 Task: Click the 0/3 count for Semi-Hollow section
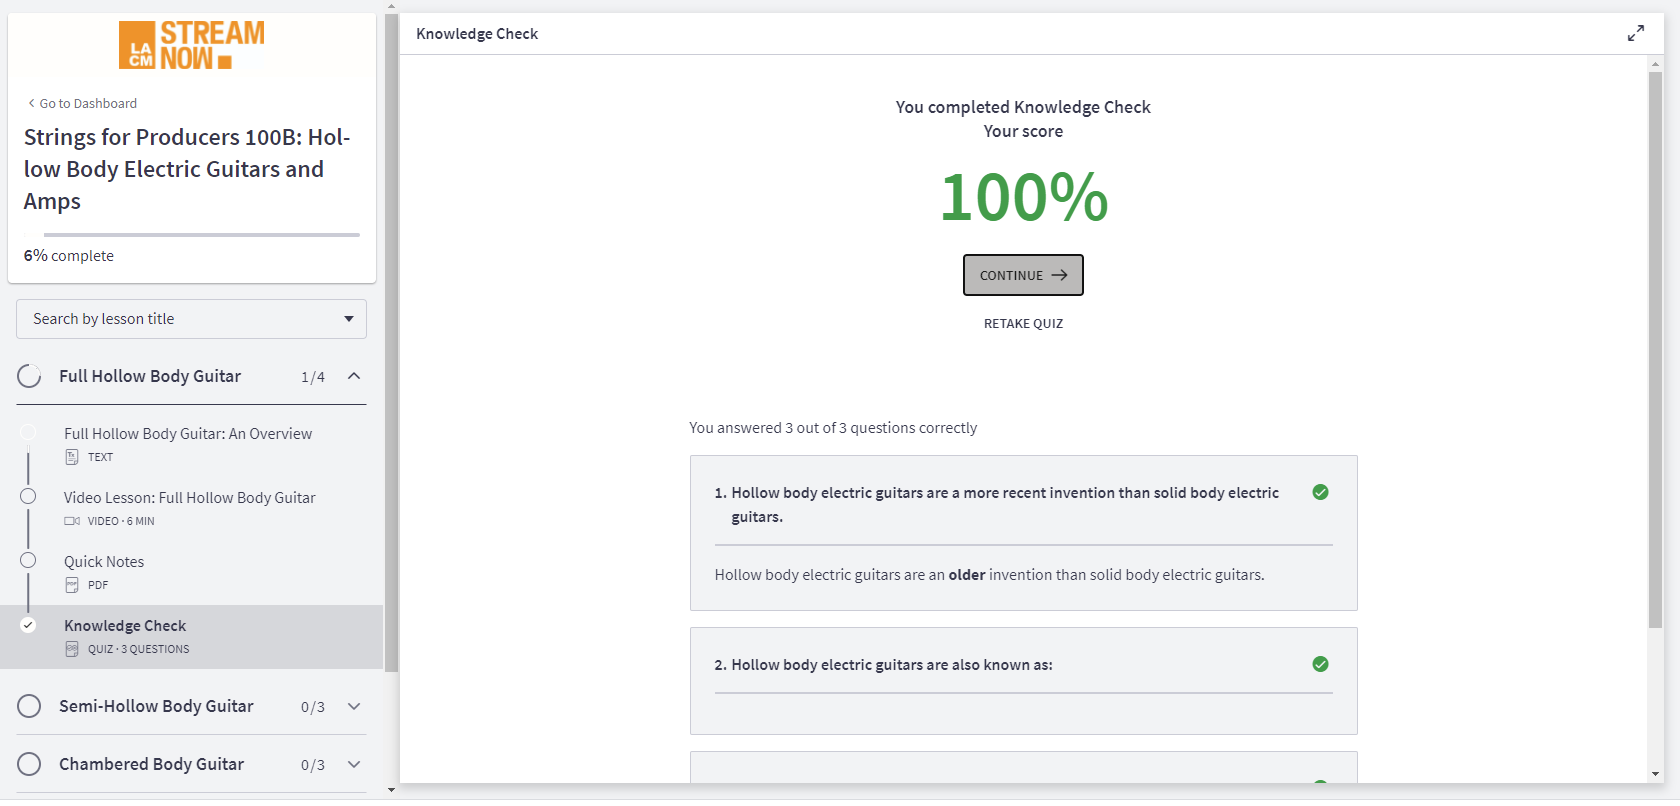click(313, 707)
